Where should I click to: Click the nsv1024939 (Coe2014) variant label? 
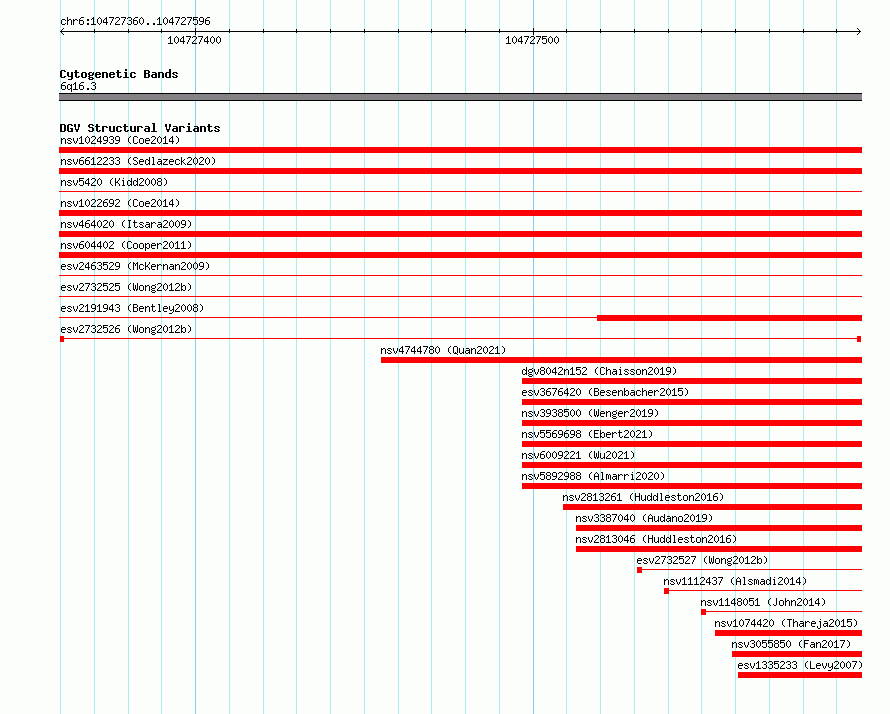pyautogui.click(x=120, y=140)
